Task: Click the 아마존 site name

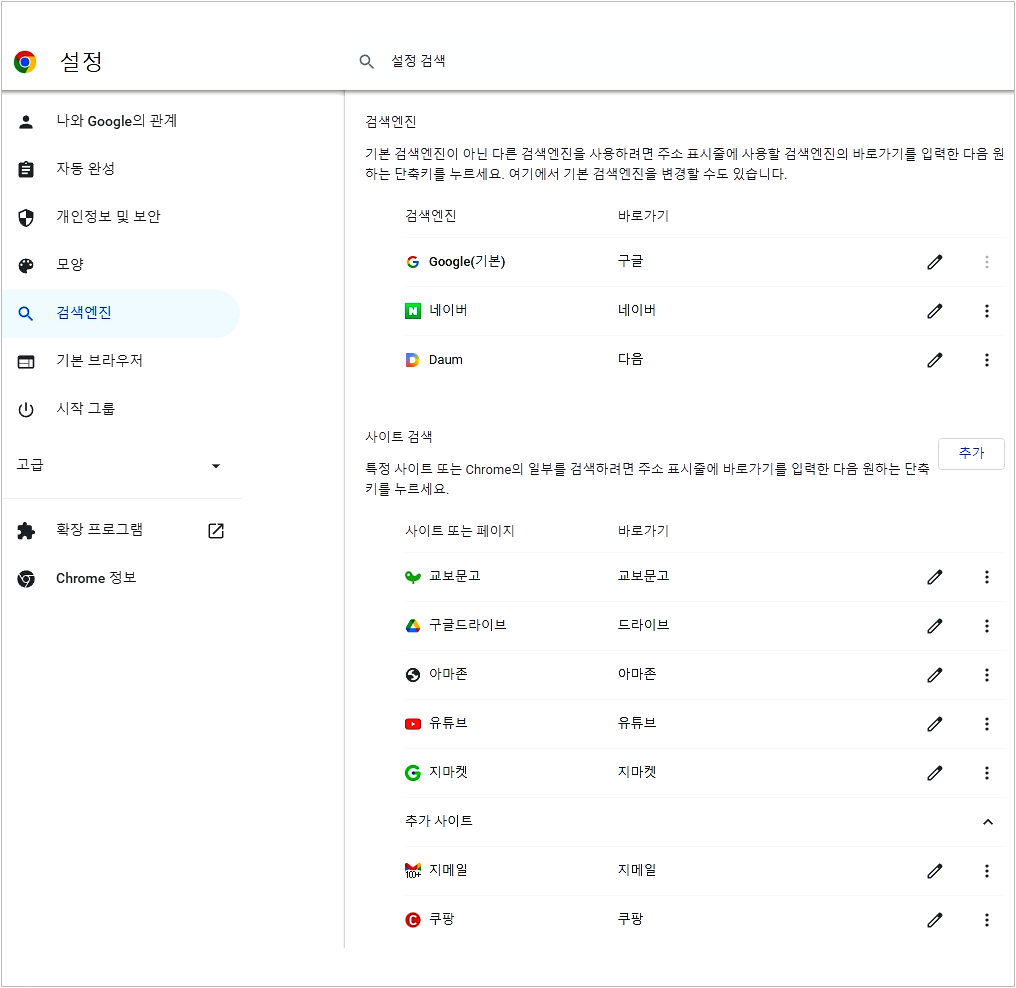Action: [x=448, y=674]
